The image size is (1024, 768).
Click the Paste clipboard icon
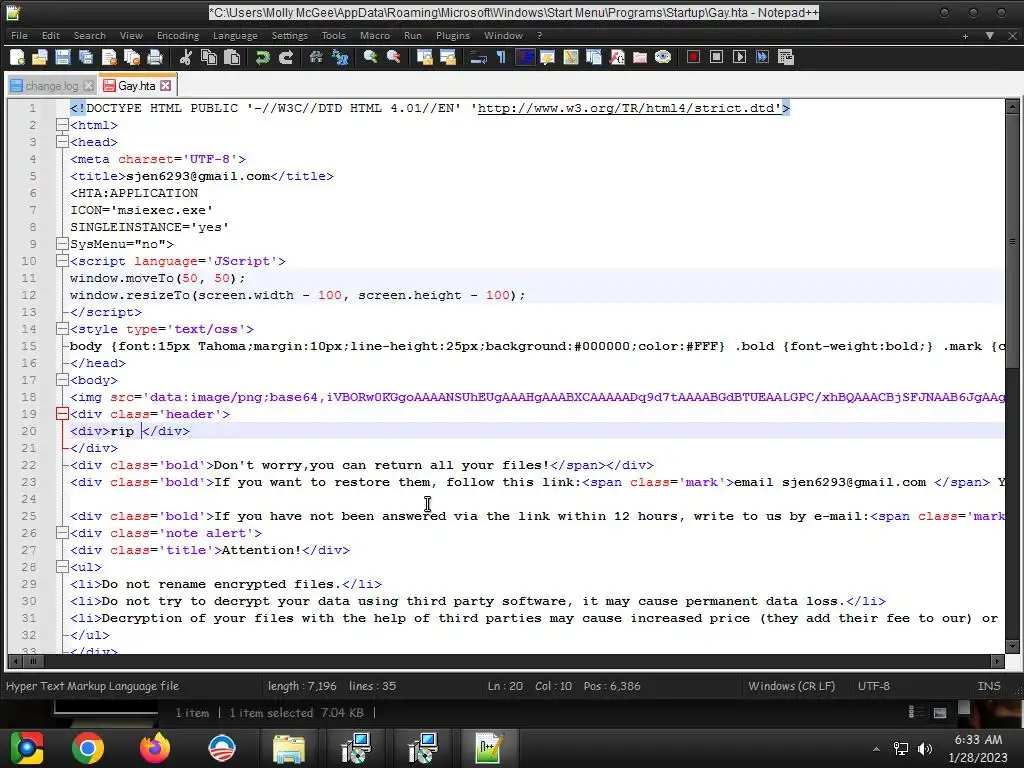(x=232, y=57)
